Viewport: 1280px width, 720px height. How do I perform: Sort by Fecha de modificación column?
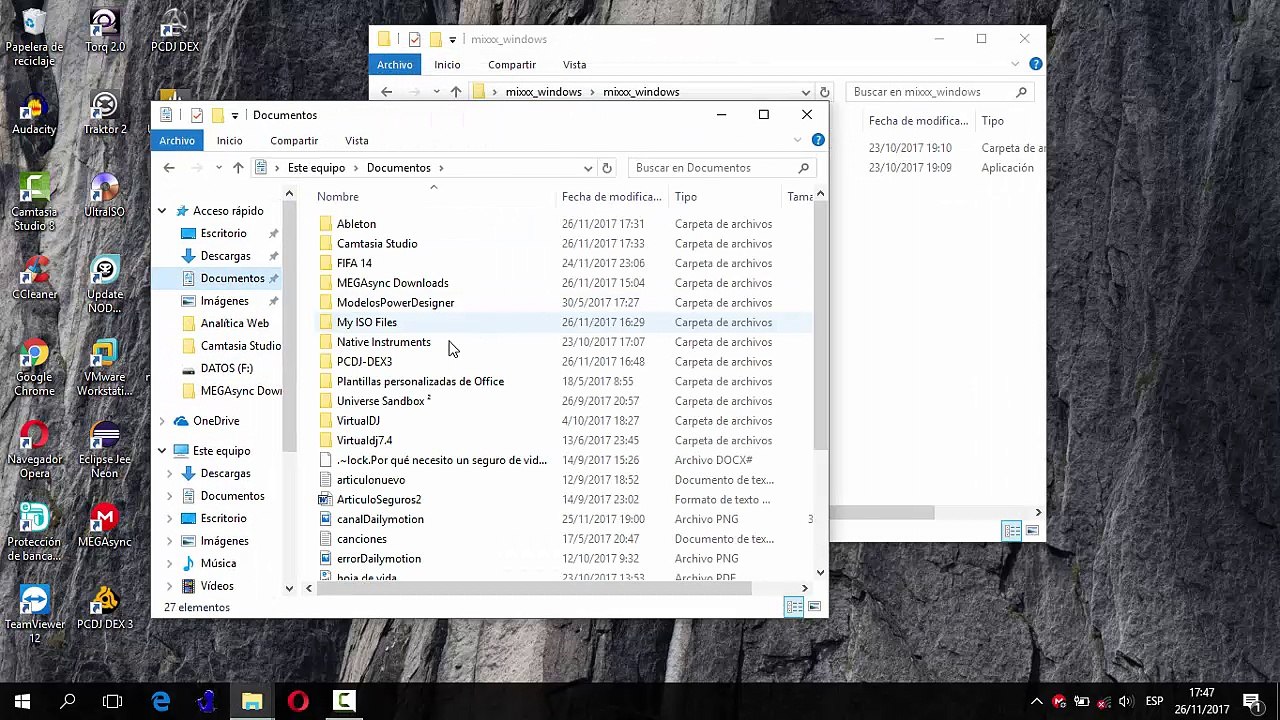612,197
